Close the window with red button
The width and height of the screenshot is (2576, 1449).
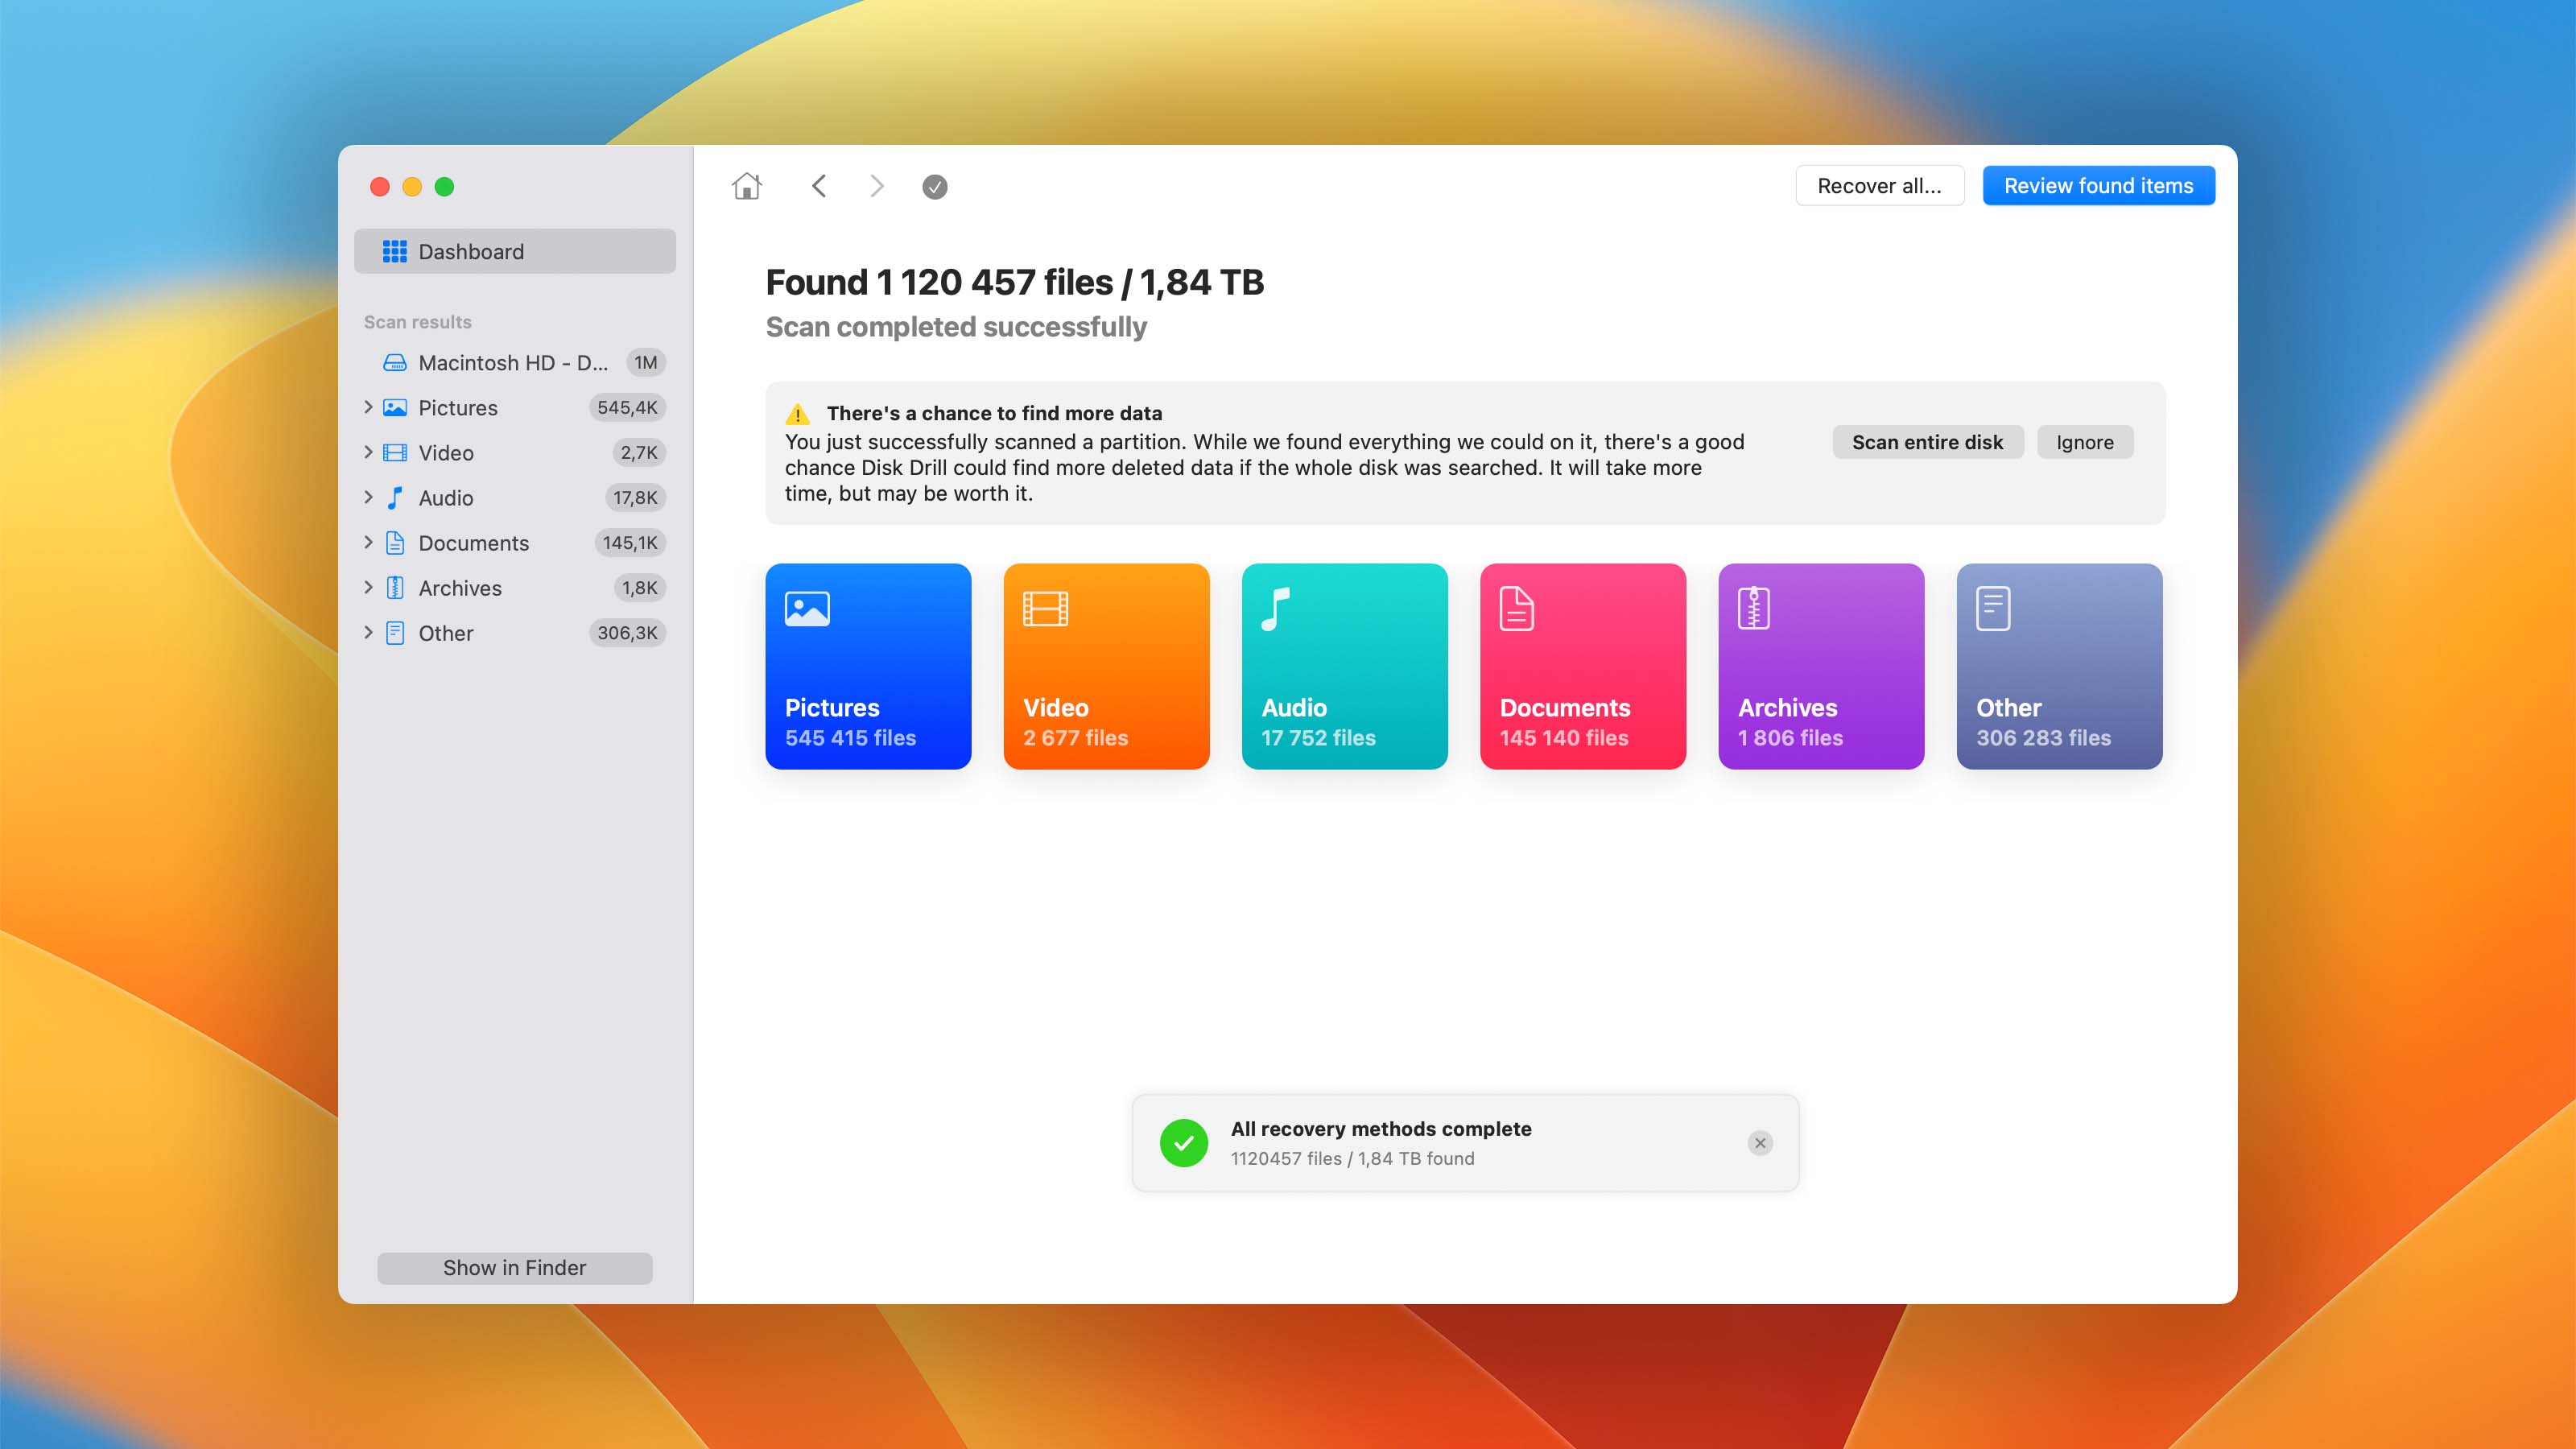click(379, 187)
